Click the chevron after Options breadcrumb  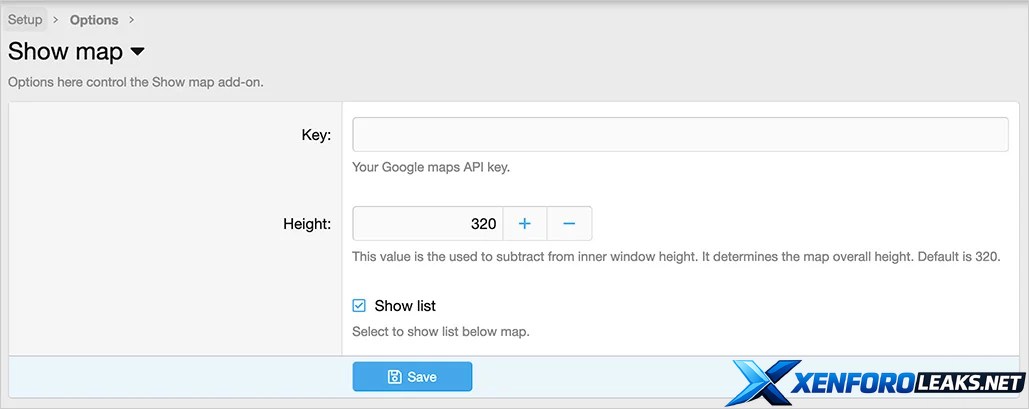point(131,20)
